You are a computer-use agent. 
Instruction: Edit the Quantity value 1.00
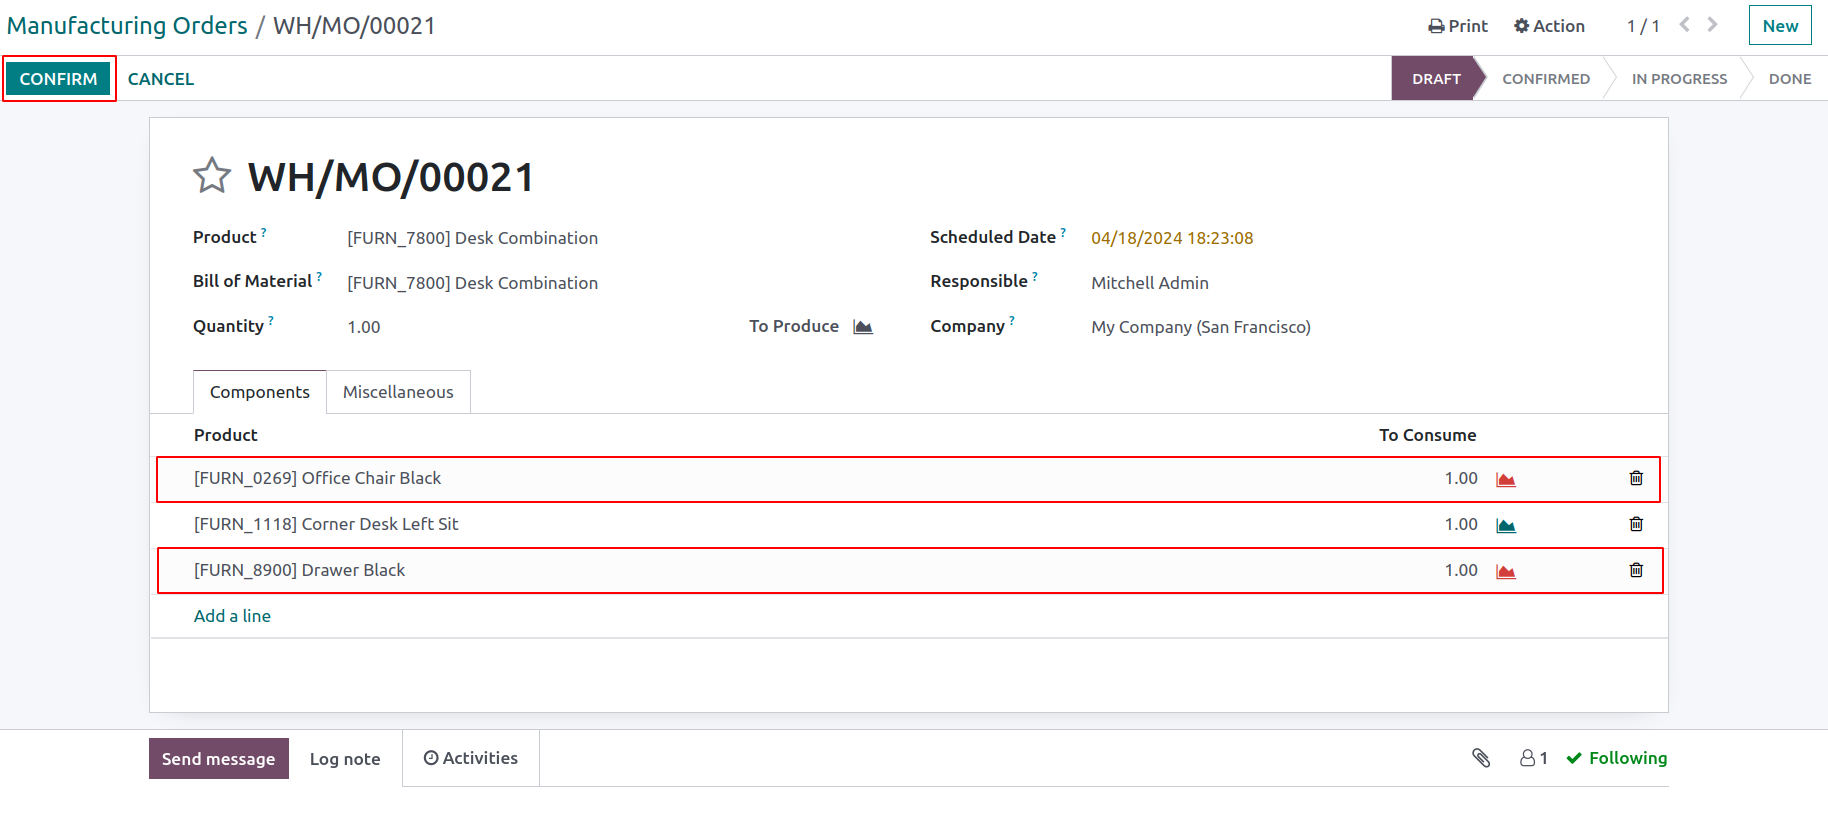click(x=364, y=327)
